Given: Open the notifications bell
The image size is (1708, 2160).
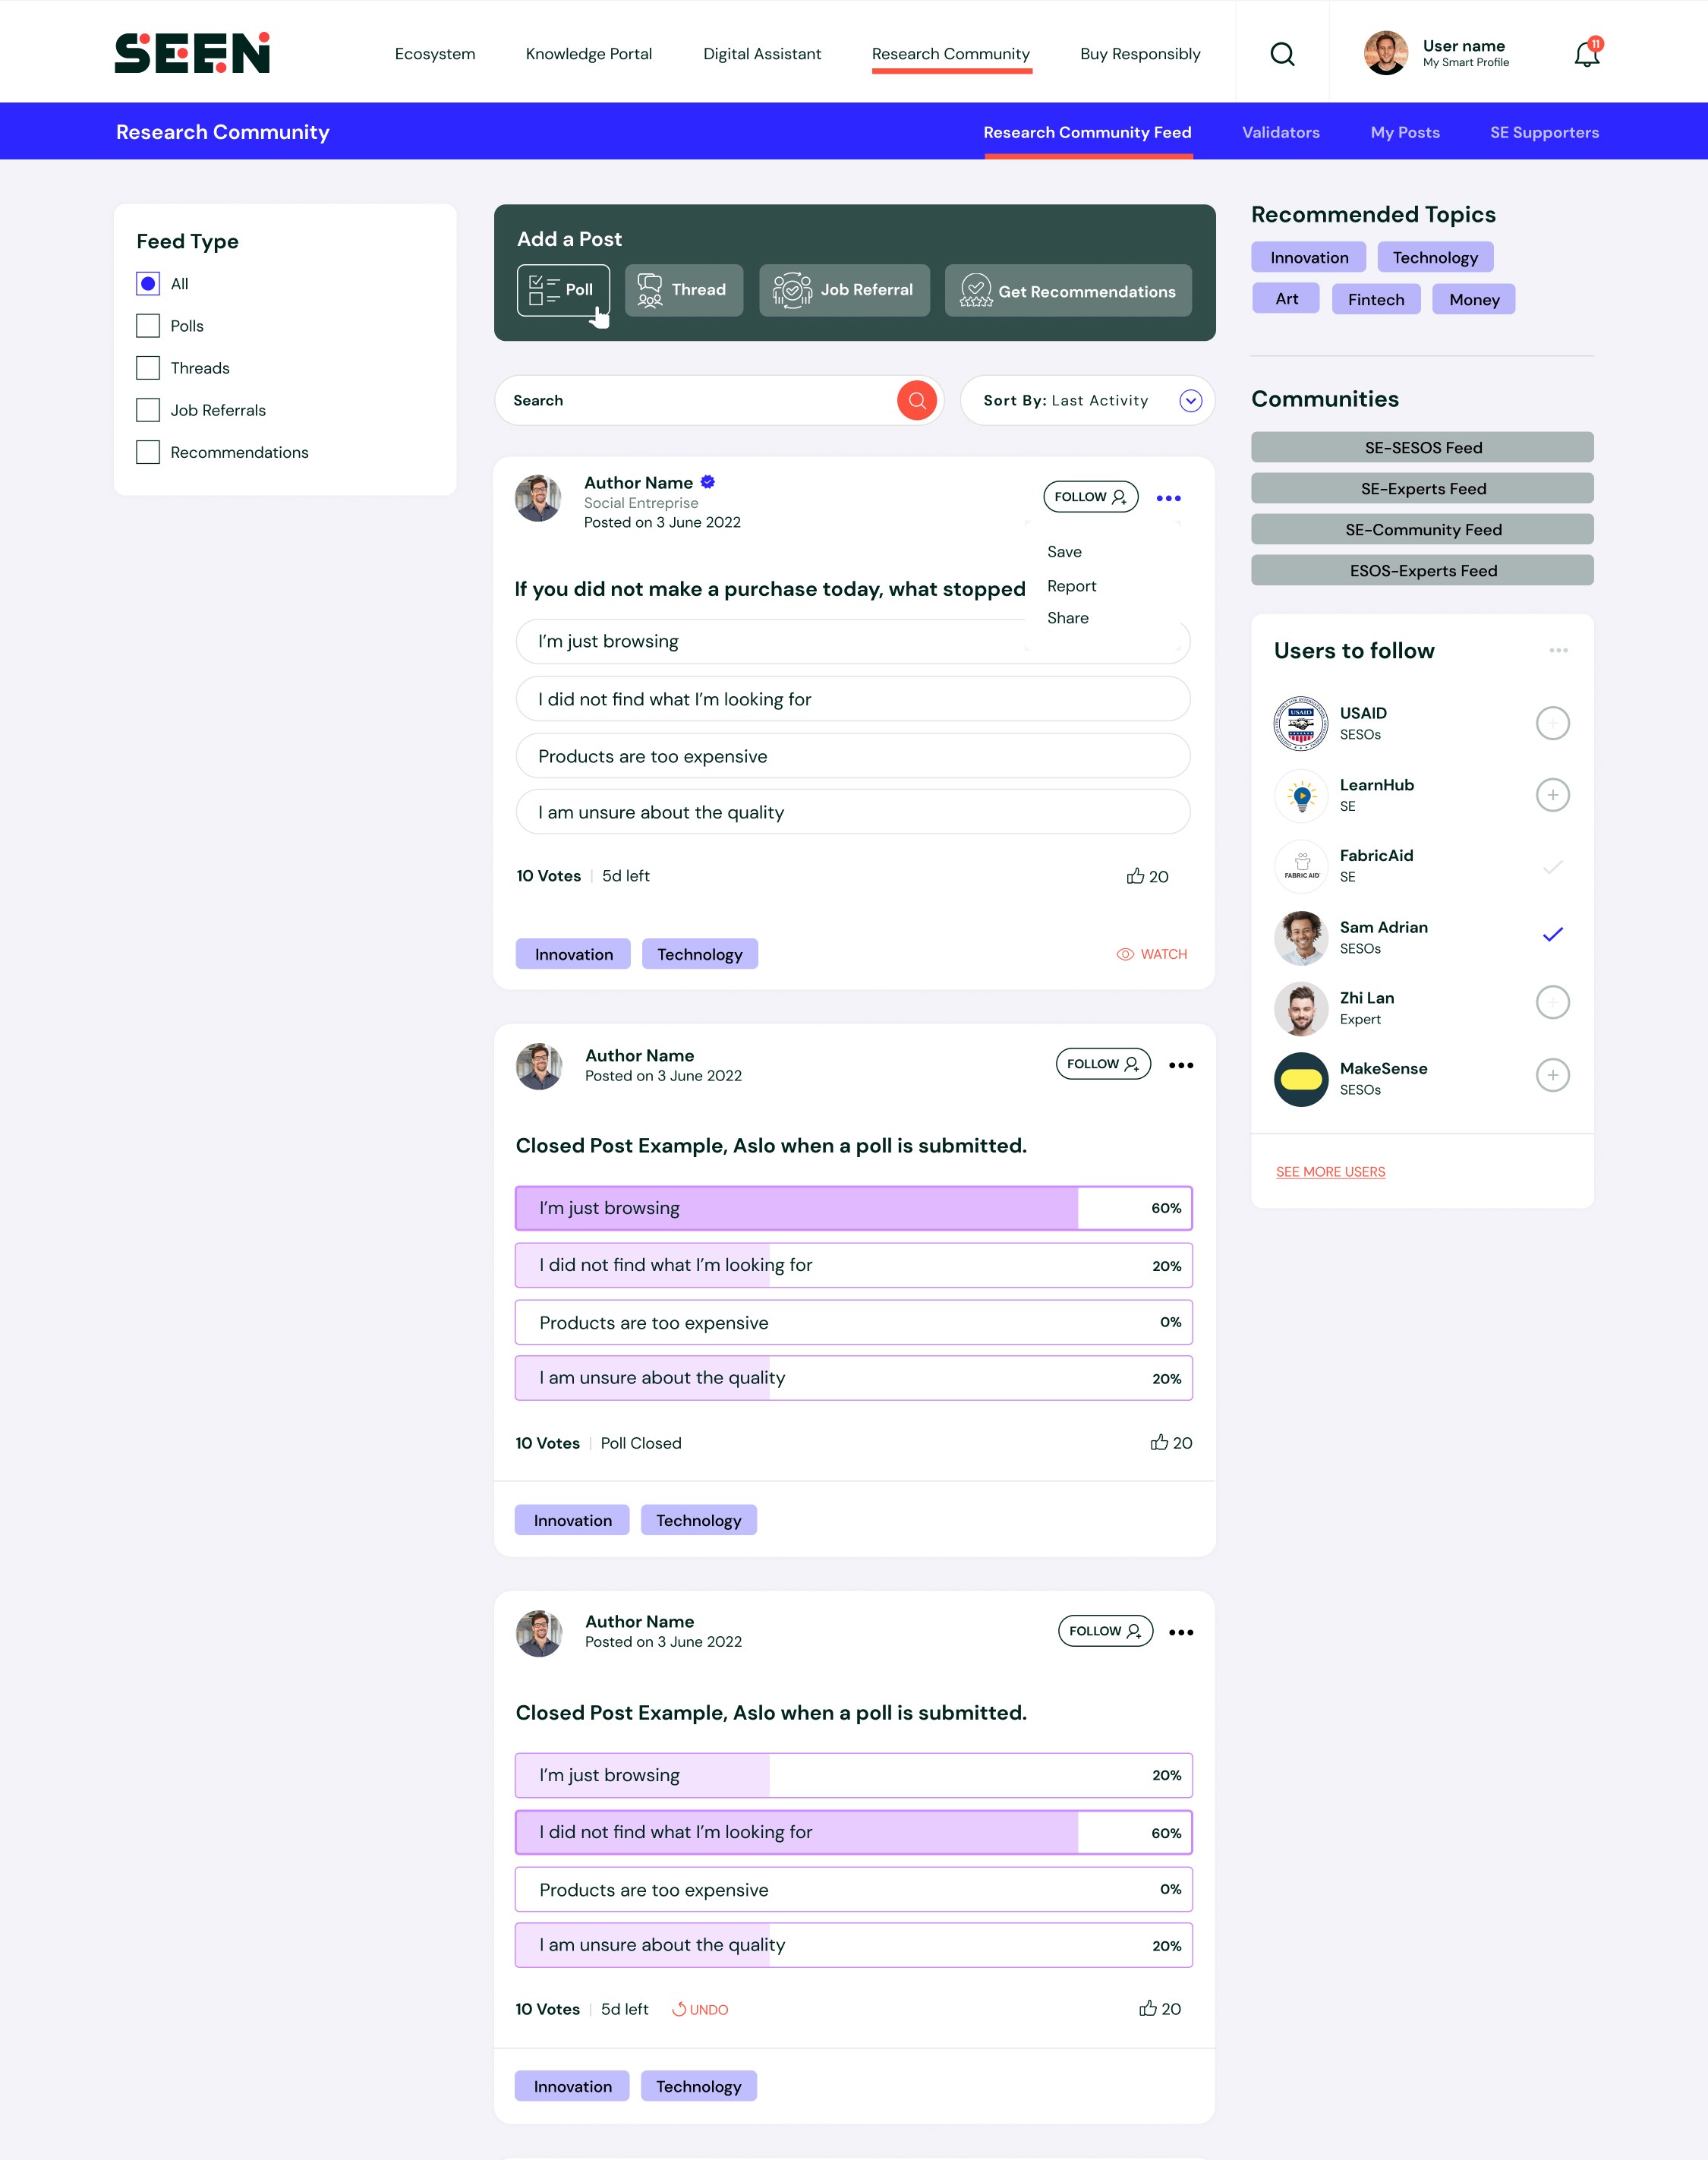Looking at the screenshot, I should [x=1586, y=54].
